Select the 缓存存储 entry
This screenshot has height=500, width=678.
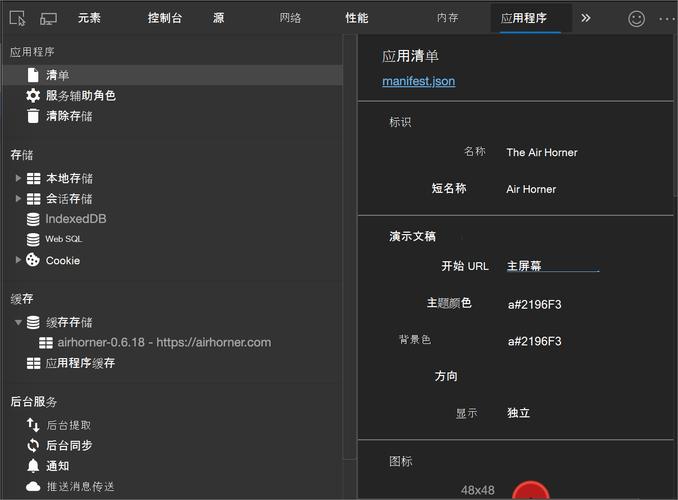69,322
